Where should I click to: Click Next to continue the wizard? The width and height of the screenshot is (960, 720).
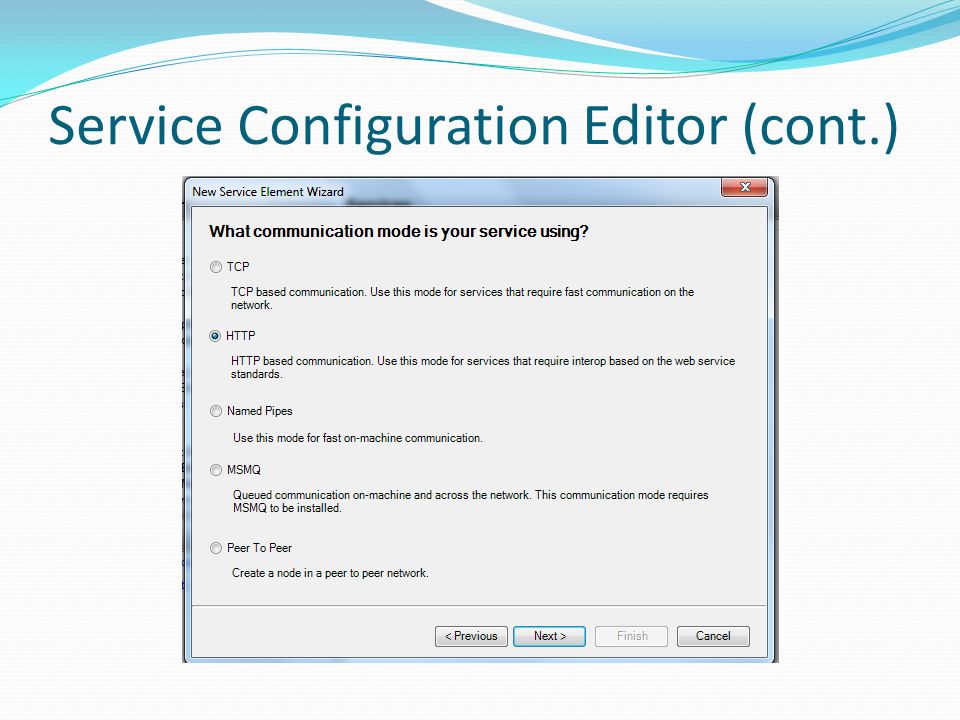tap(549, 636)
